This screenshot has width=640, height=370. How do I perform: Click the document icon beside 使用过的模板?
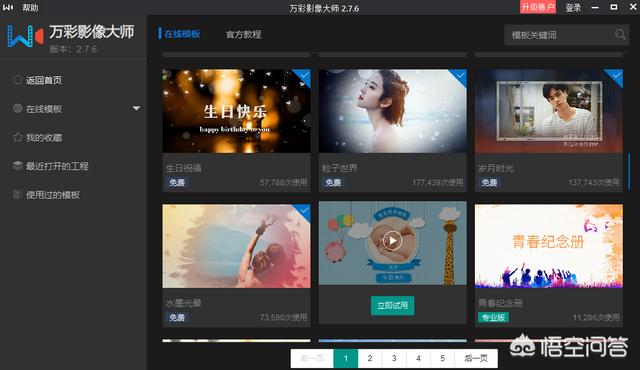coord(17,195)
